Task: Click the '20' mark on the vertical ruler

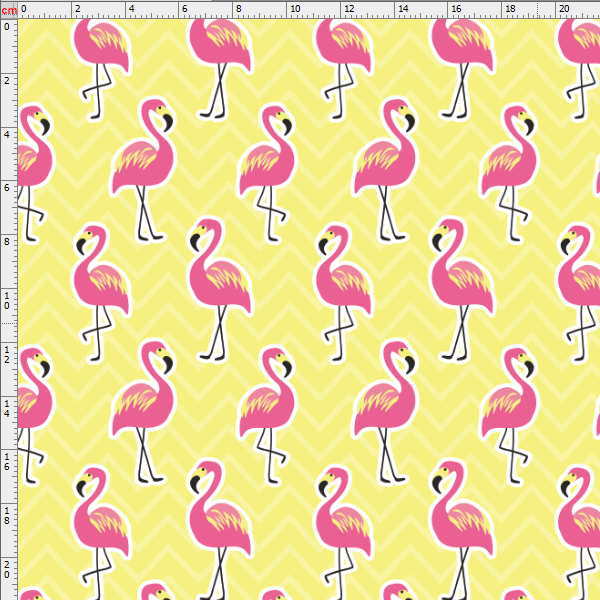Action: (7, 569)
